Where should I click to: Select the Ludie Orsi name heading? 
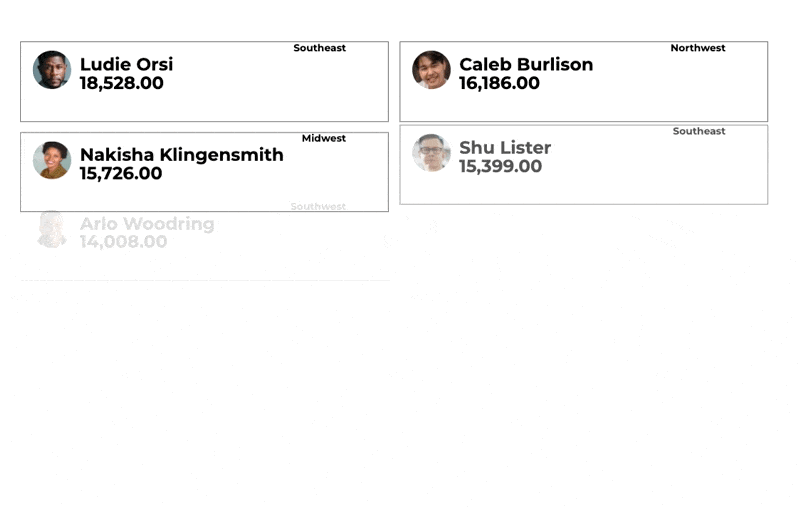pos(127,64)
